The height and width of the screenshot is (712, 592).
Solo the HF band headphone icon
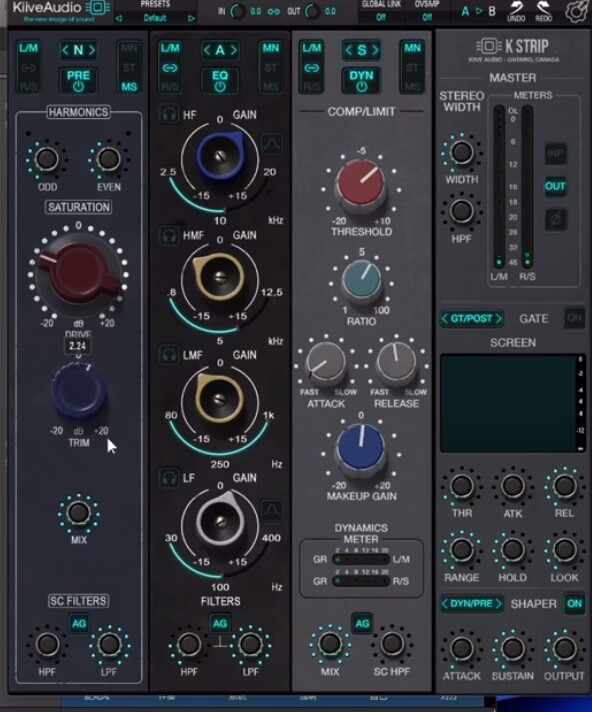169,114
